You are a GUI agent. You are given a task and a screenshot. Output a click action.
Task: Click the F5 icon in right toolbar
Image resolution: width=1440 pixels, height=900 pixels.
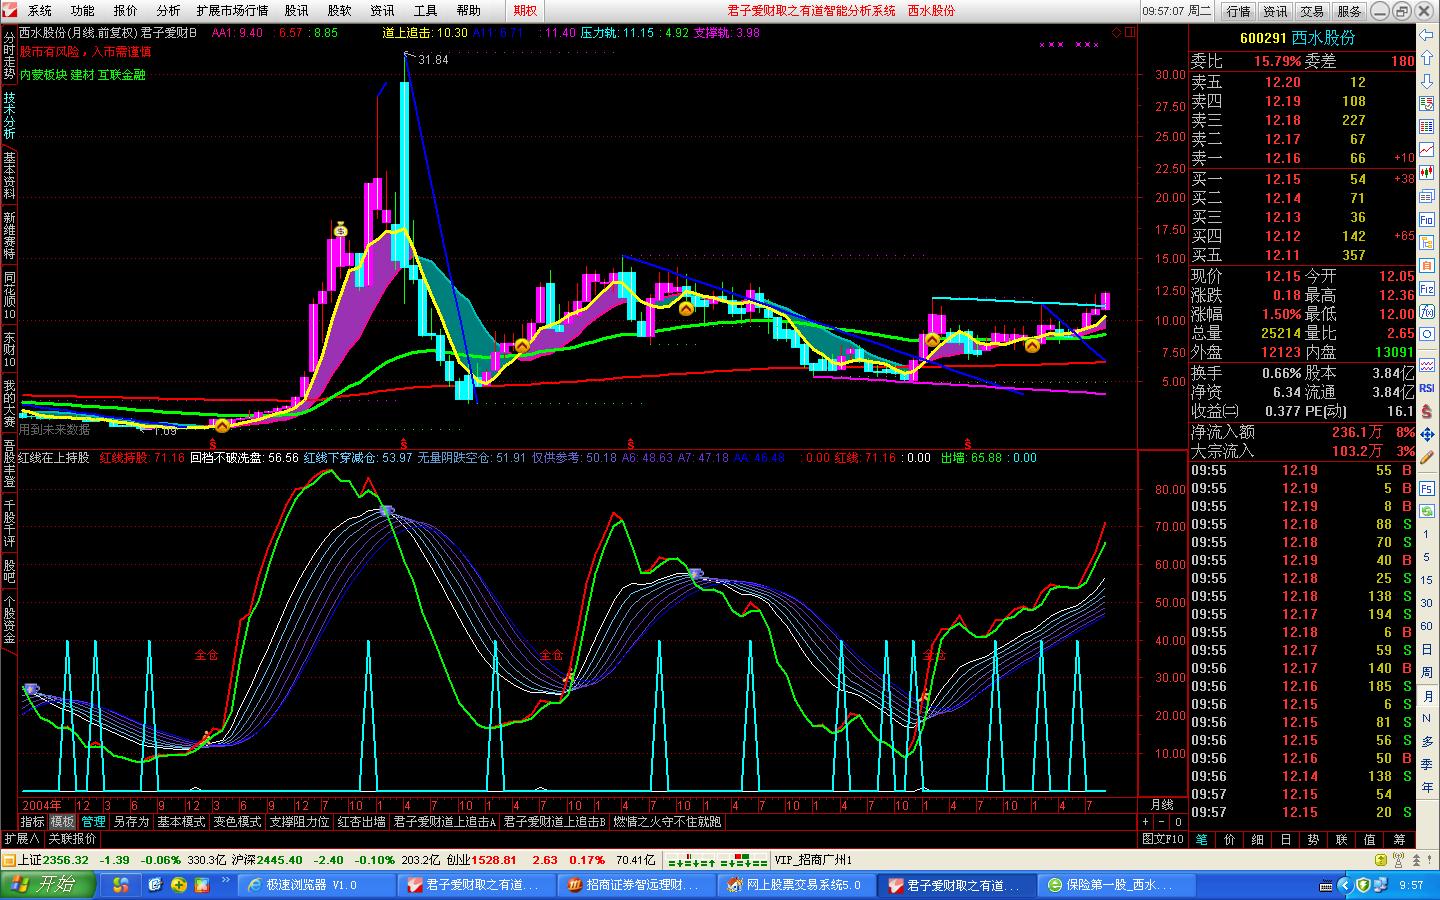coord(1426,488)
